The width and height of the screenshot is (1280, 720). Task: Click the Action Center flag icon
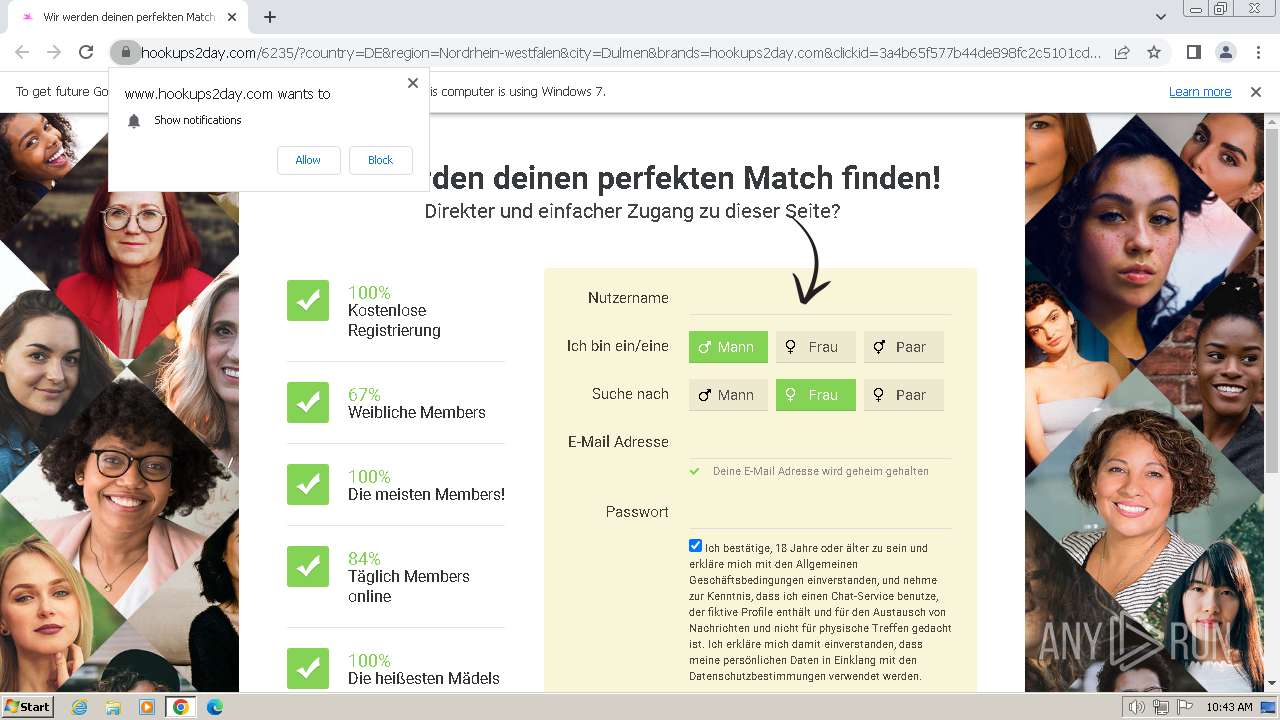coord(1185,707)
